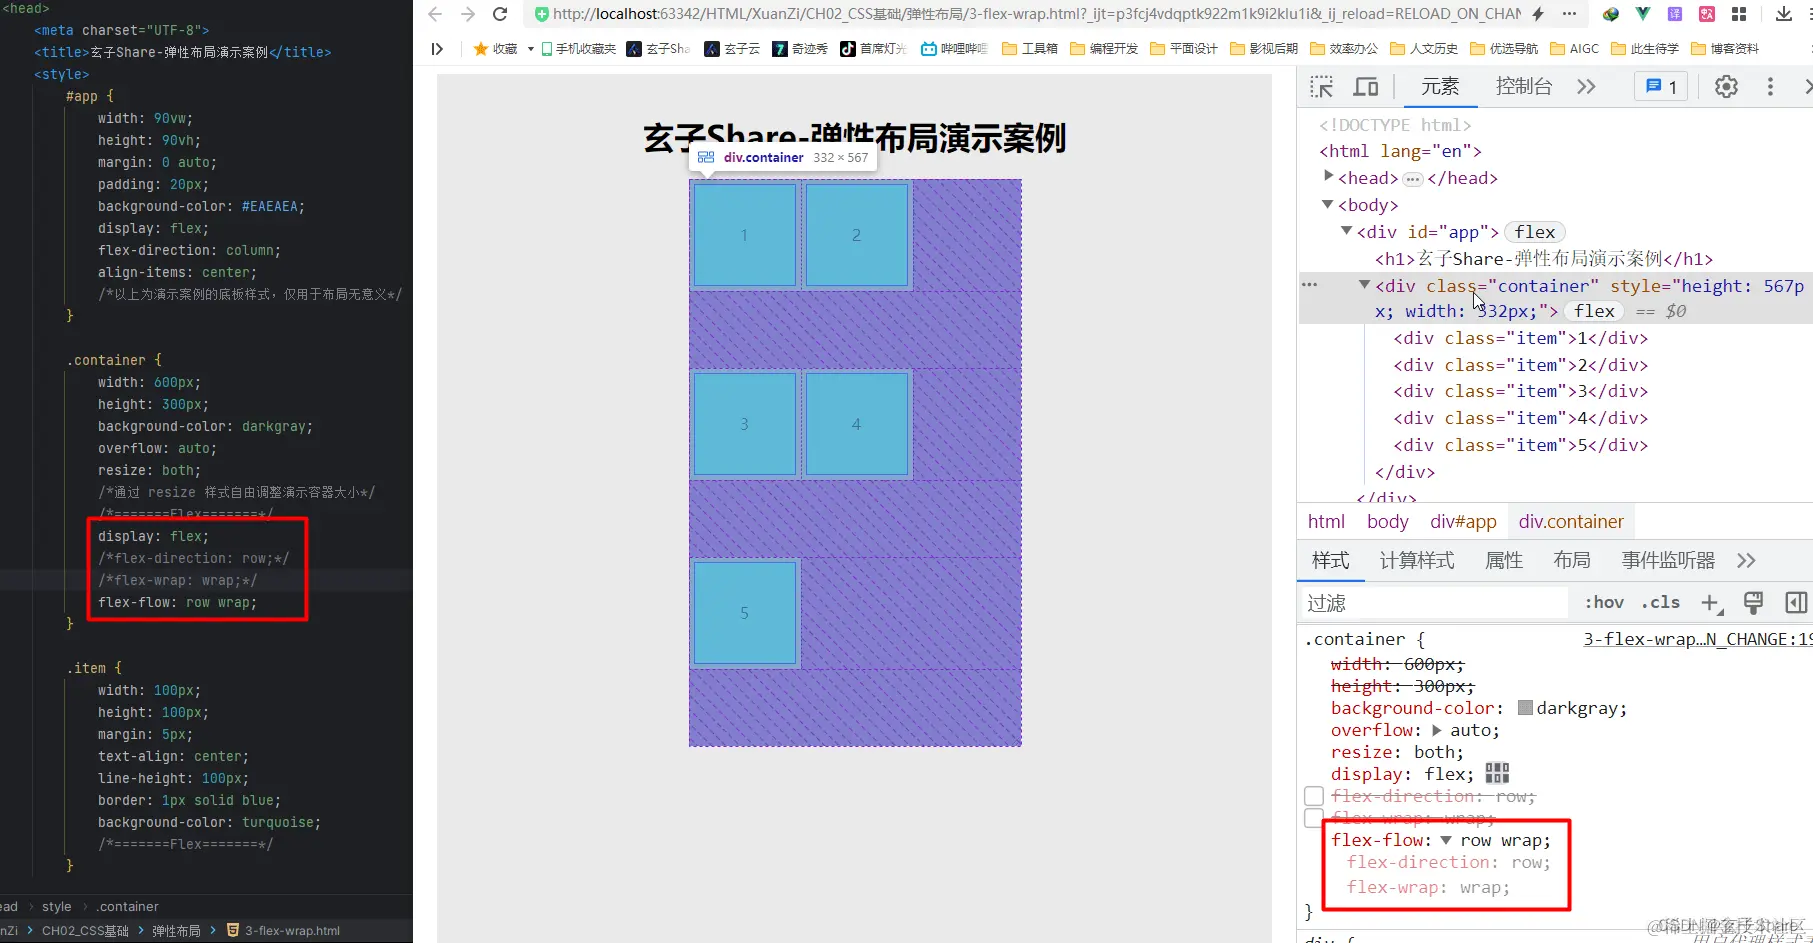Image resolution: width=1813 pixels, height=943 pixels.
Task: Open the darkgray color swatch picker
Action: (1525, 707)
